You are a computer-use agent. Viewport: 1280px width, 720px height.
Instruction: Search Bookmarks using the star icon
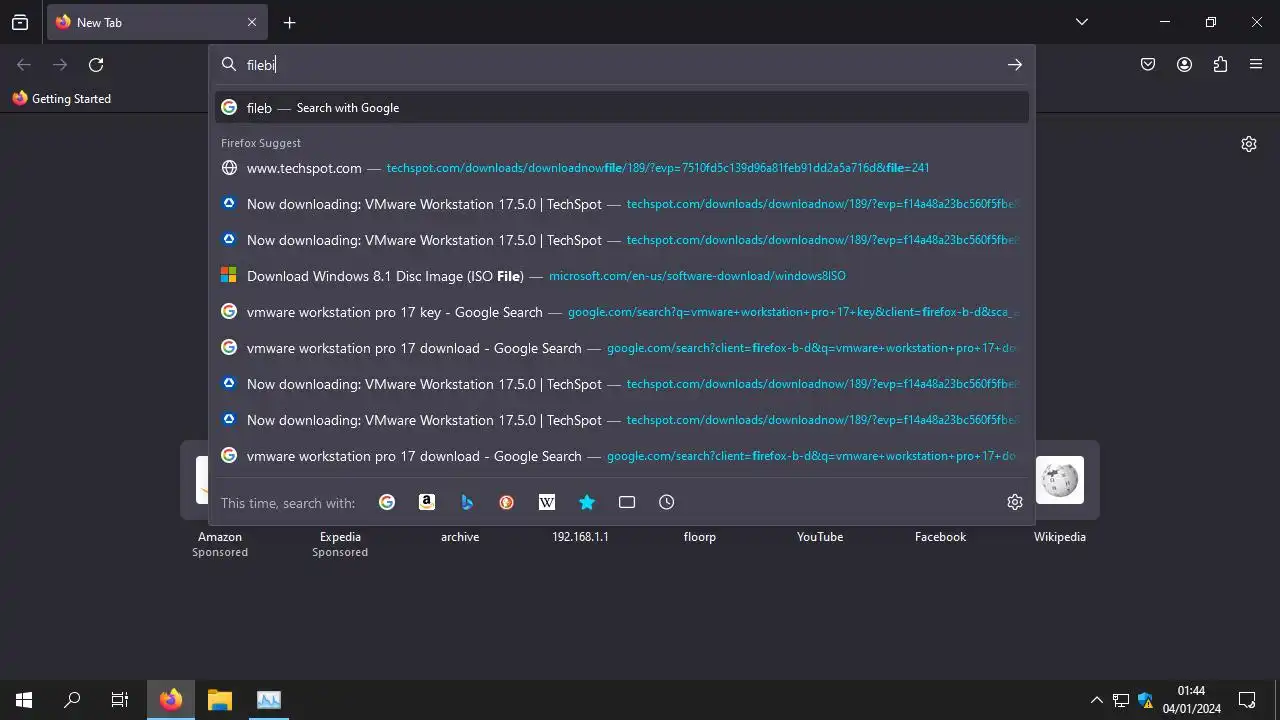[587, 502]
